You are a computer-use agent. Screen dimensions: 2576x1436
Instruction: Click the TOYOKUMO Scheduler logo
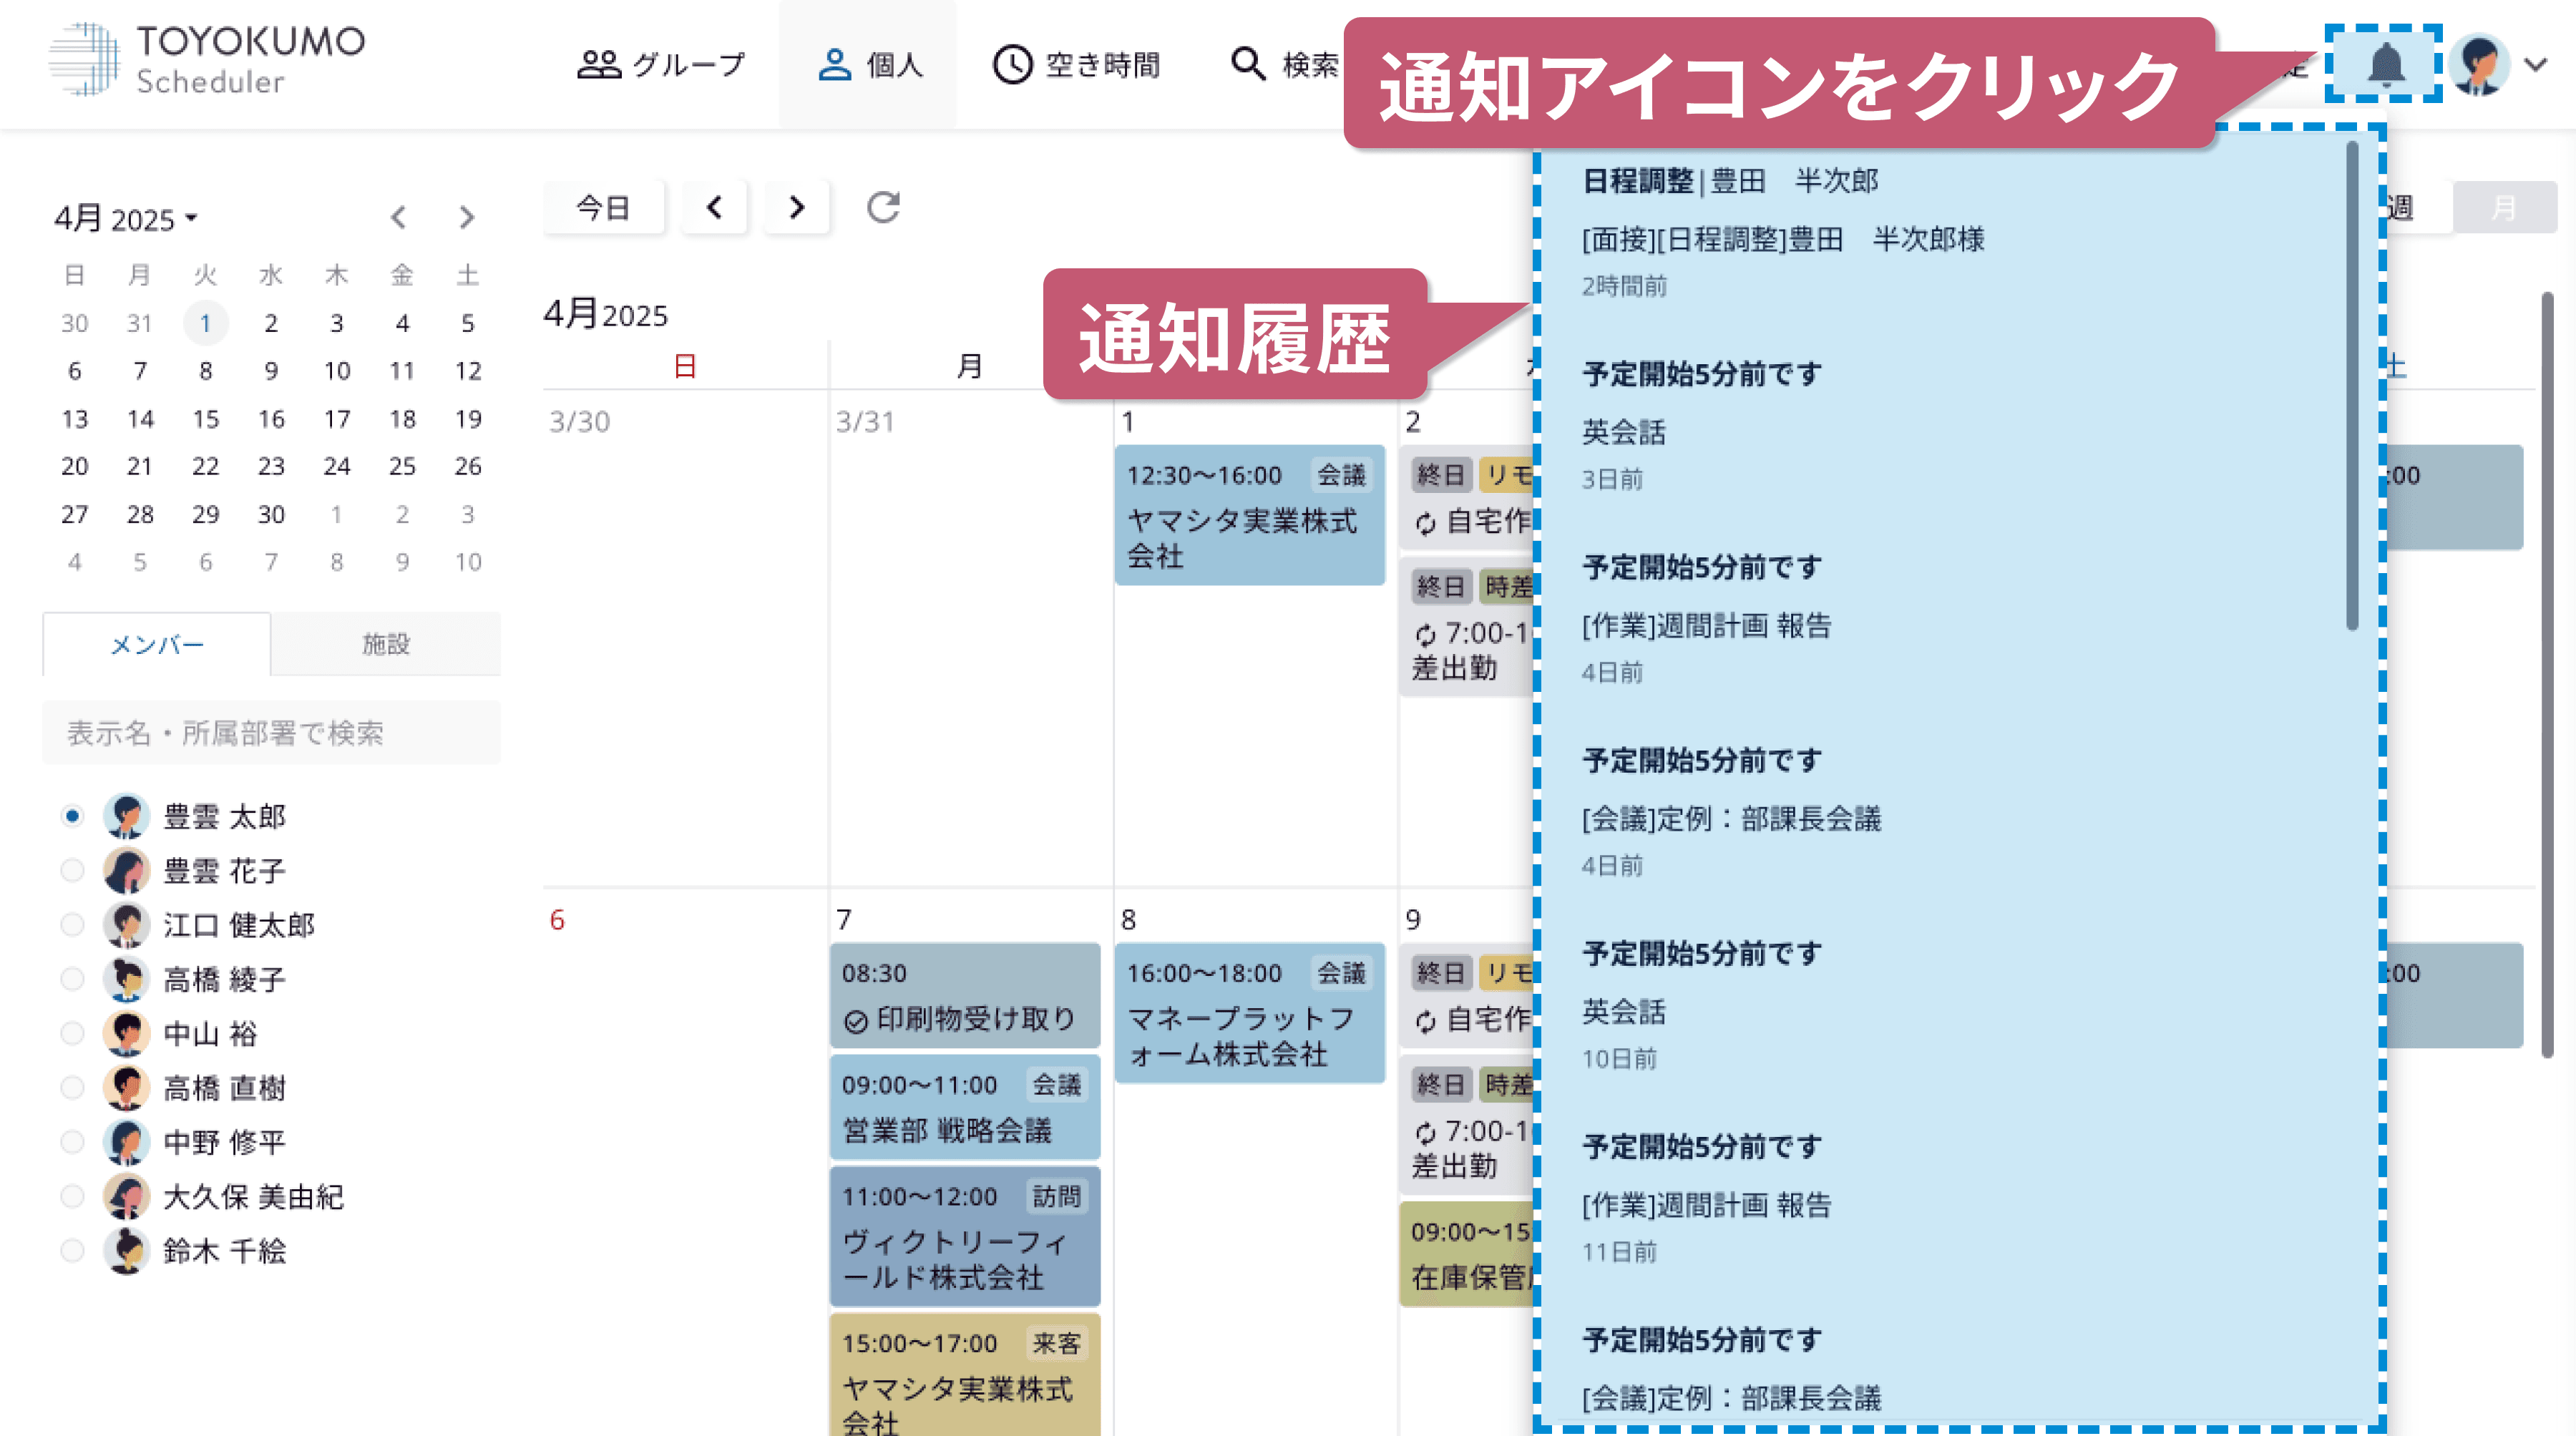[x=207, y=60]
